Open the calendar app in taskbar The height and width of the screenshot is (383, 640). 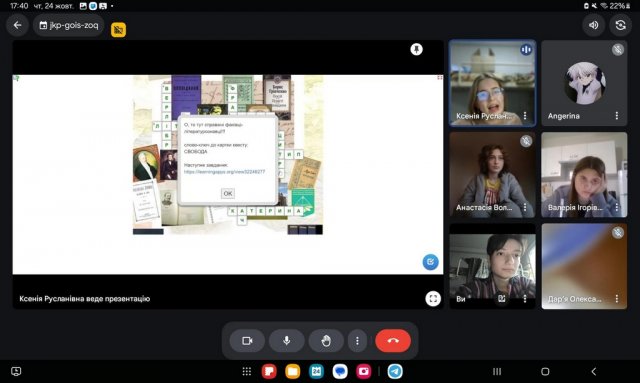[x=316, y=371]
